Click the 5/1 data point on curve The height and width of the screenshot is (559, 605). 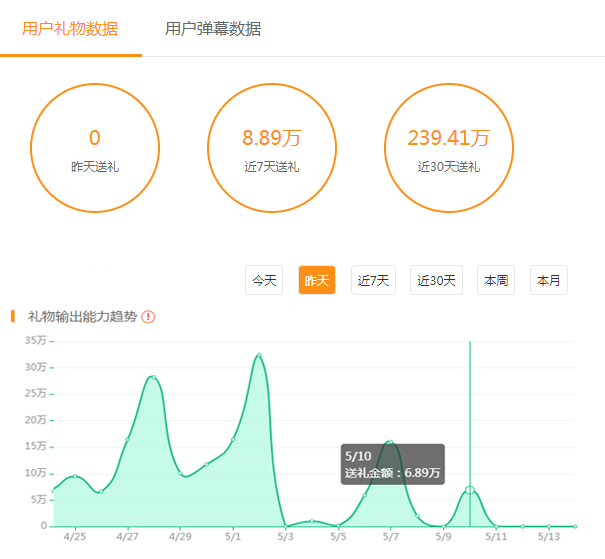233,439
